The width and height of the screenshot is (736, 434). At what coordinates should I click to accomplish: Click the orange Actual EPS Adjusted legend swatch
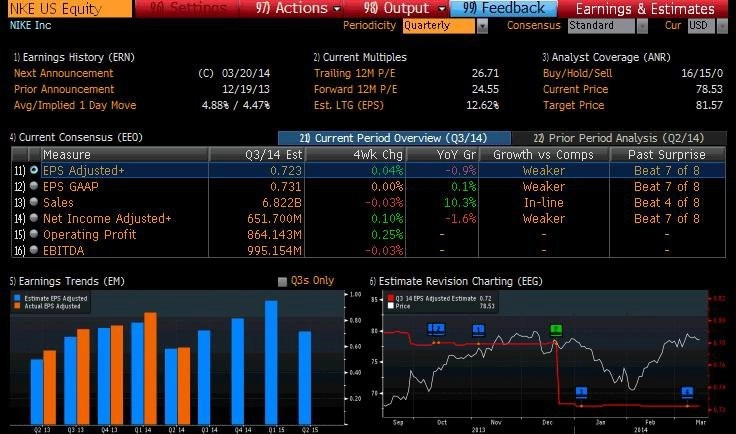point(17,306)
